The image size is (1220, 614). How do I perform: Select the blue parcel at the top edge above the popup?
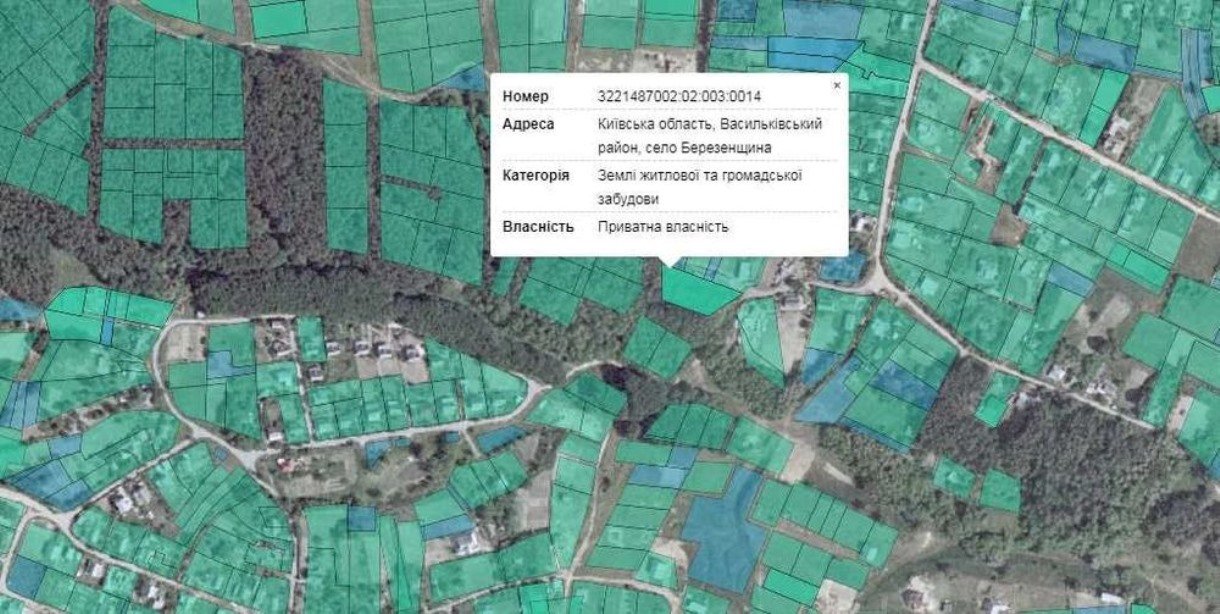pyautogui.click(x=810, y=48)
